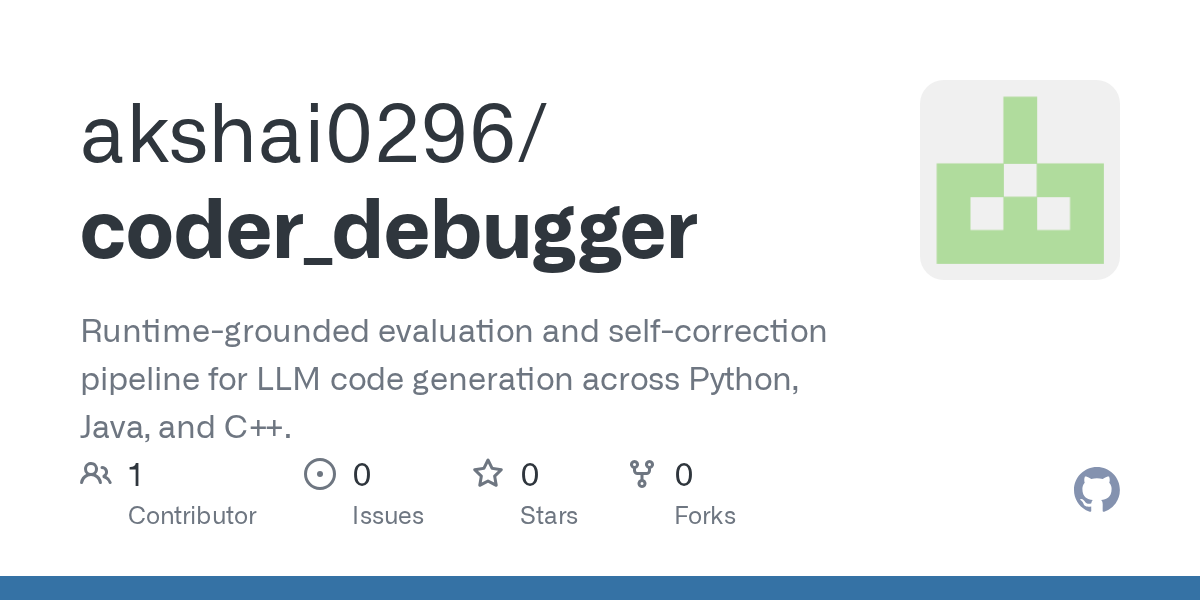Screen dimensions: 1200x600
Task: Open the coder_debugger repository title
Action: 388,230
